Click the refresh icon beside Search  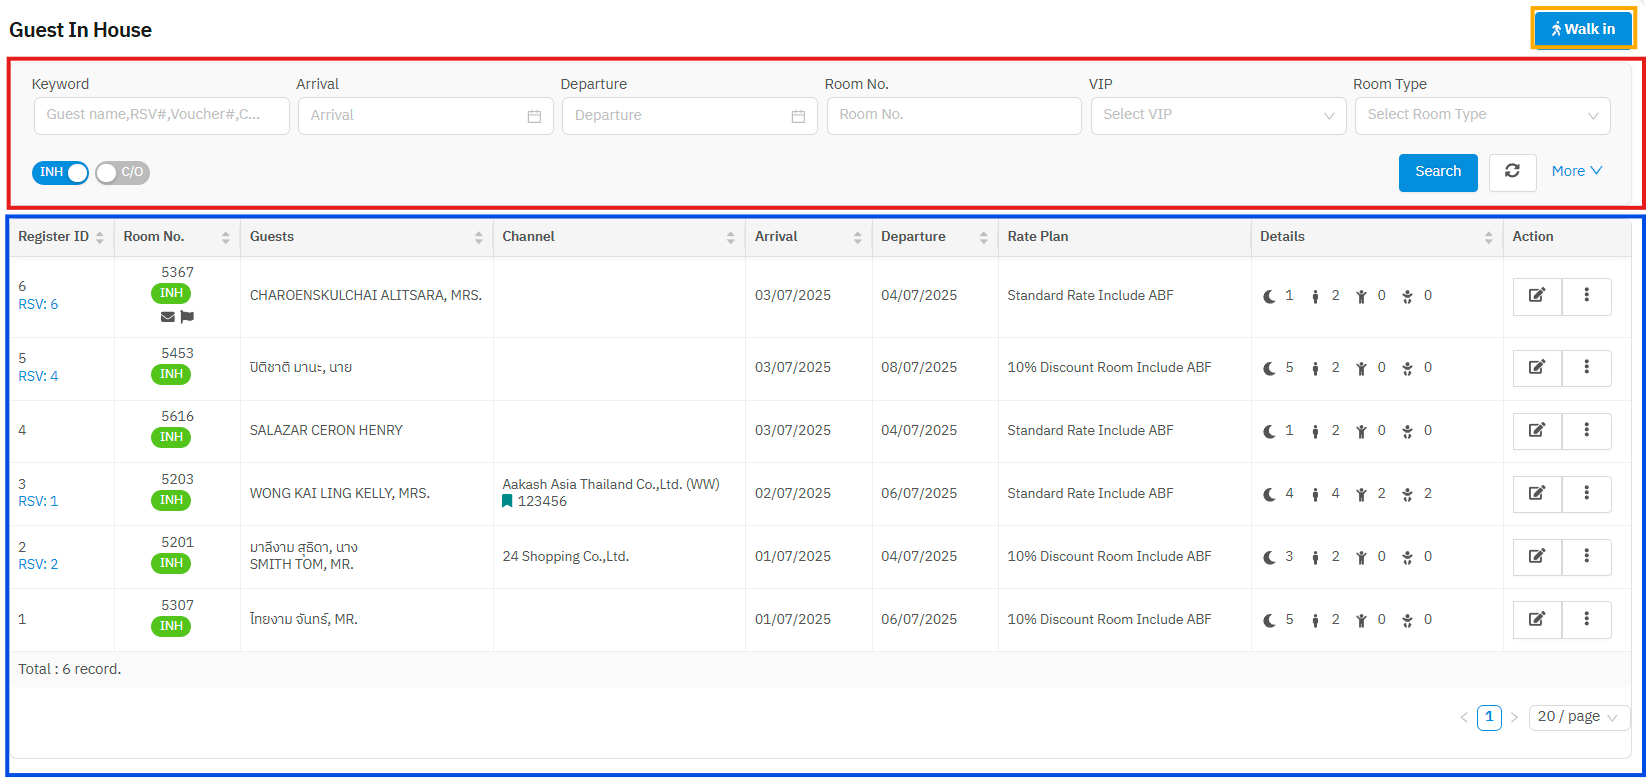point(1512,172)
